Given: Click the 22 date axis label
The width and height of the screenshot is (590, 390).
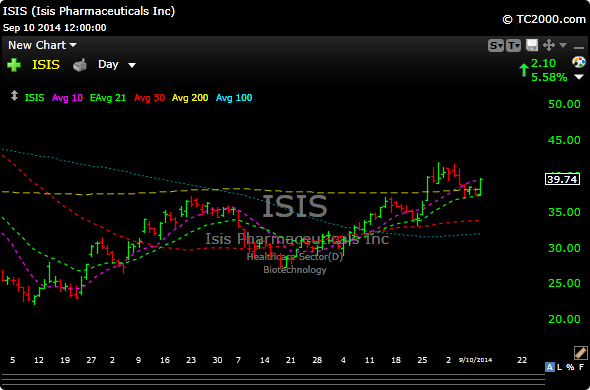Looking at the screenshot, I should coord(522,360).
